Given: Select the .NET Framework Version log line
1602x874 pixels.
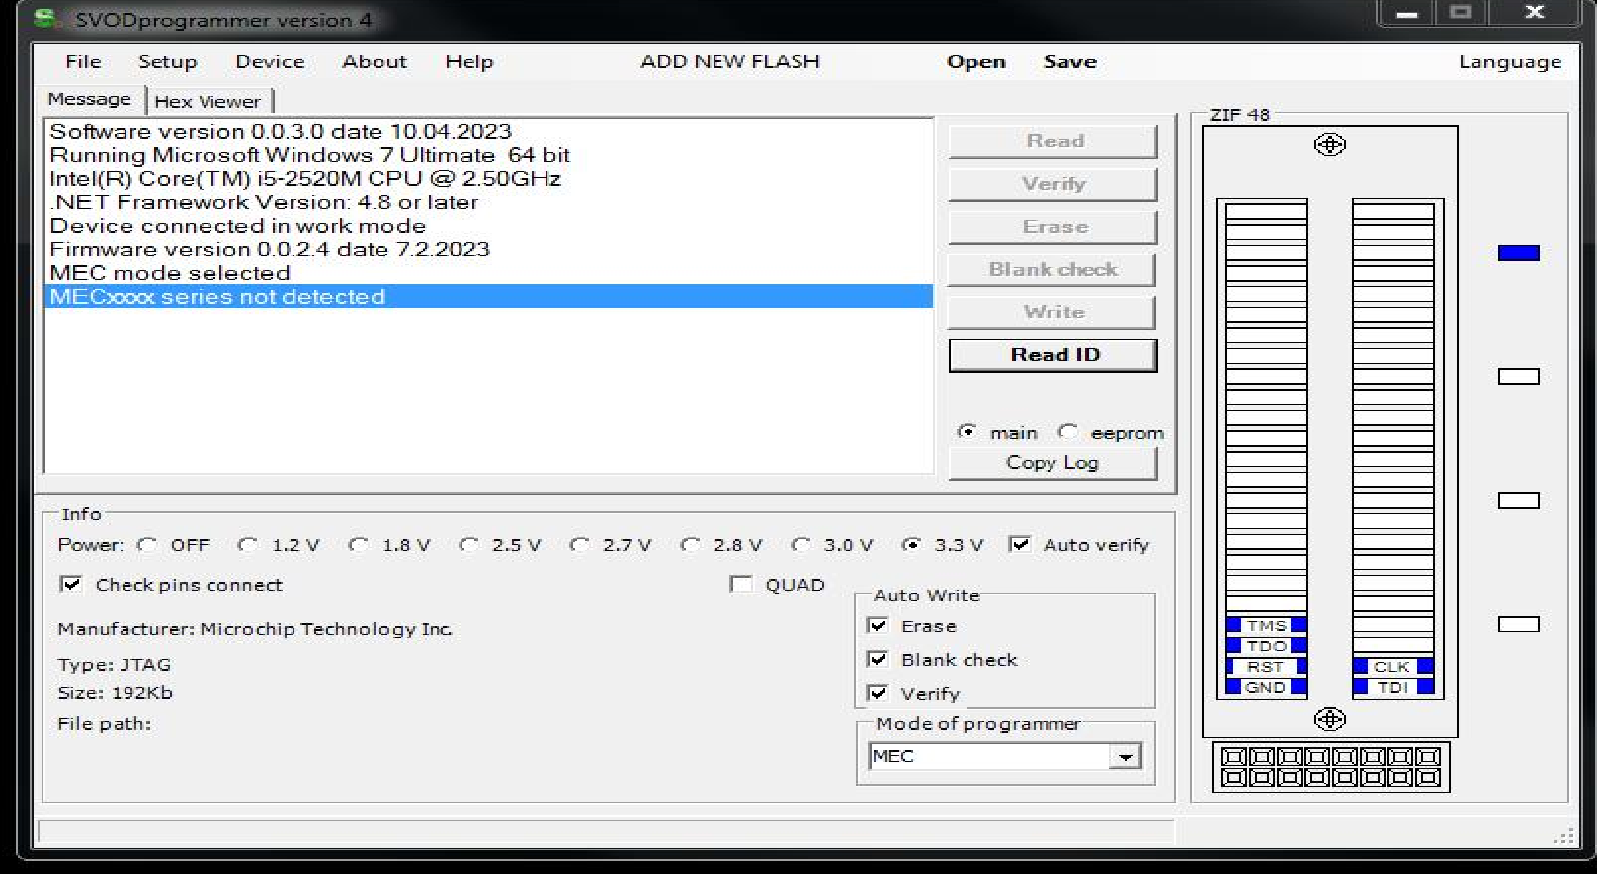Looking at the screenshot, I should click(488, 202).
